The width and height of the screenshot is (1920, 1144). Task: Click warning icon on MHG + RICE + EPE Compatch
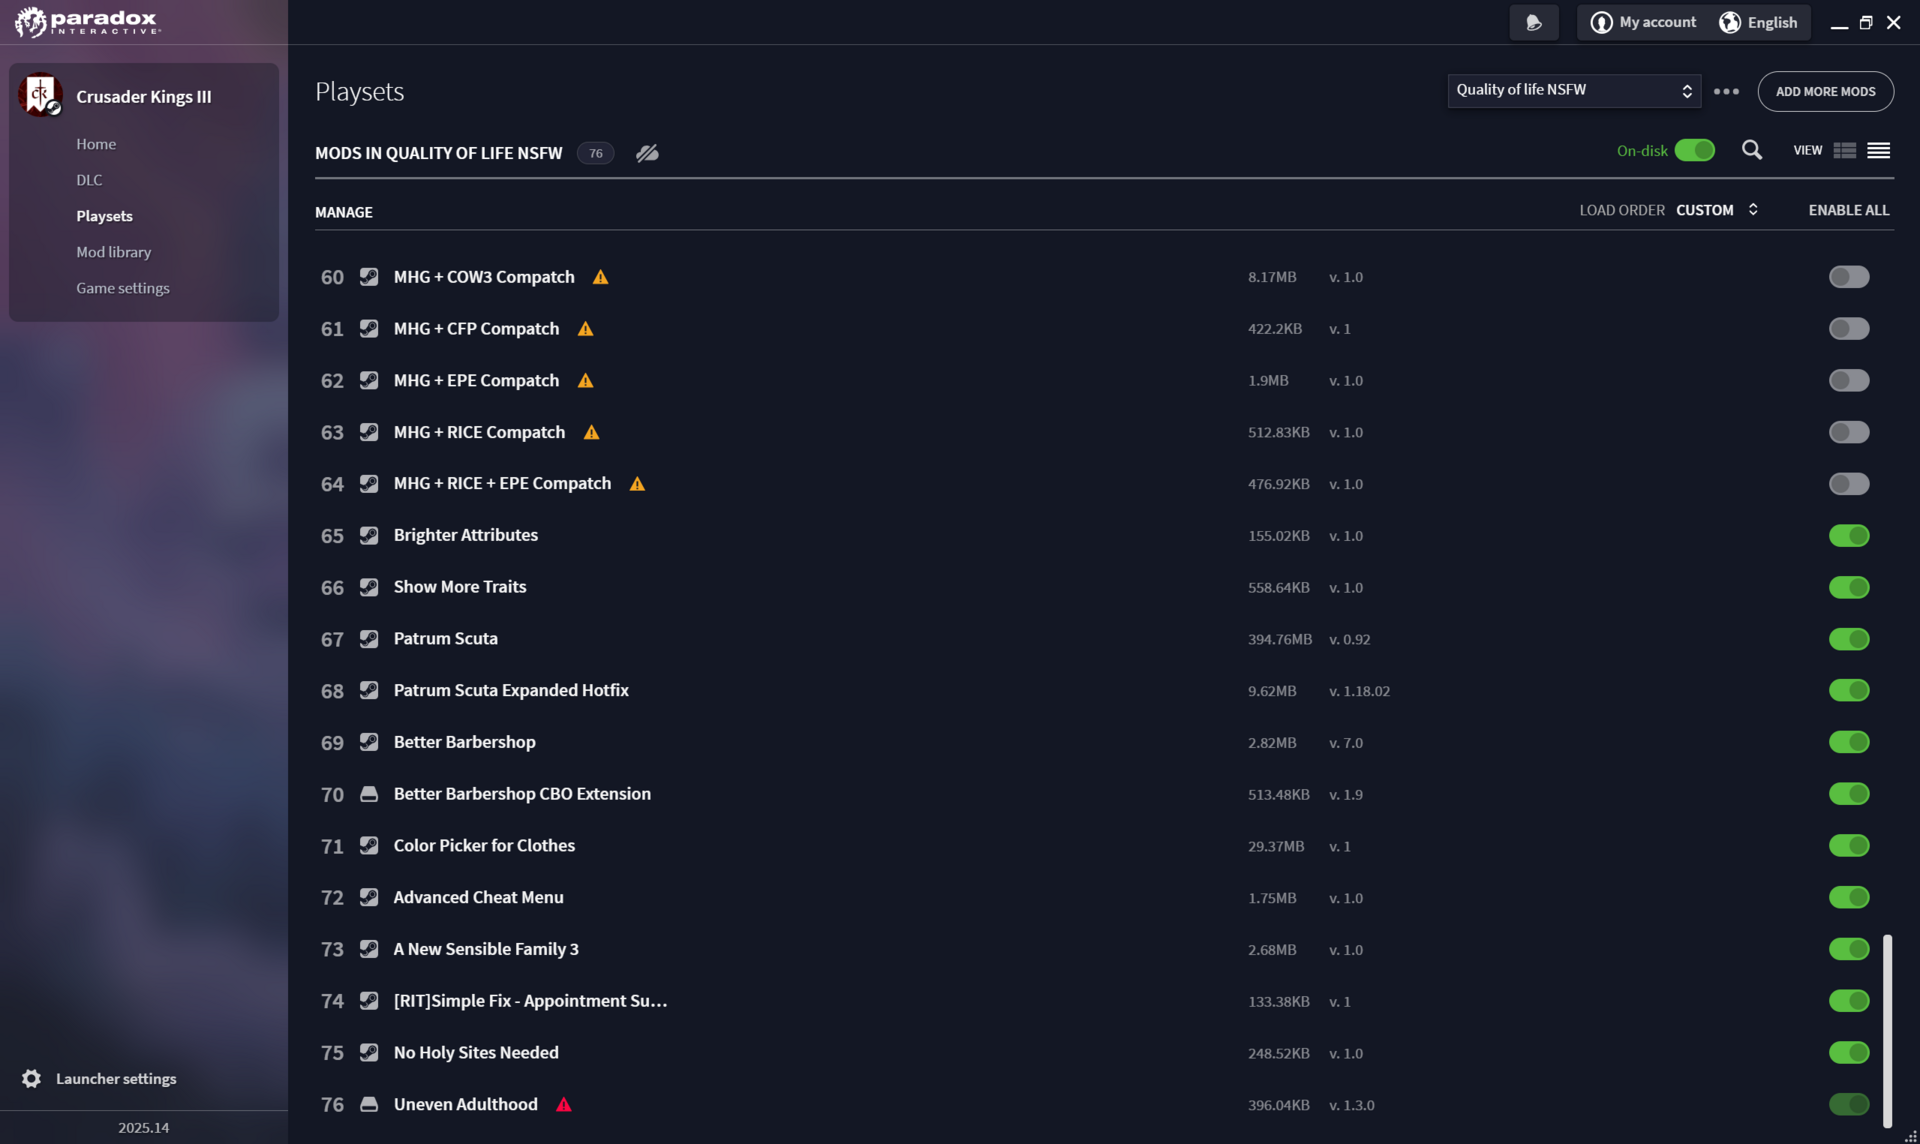637,484
